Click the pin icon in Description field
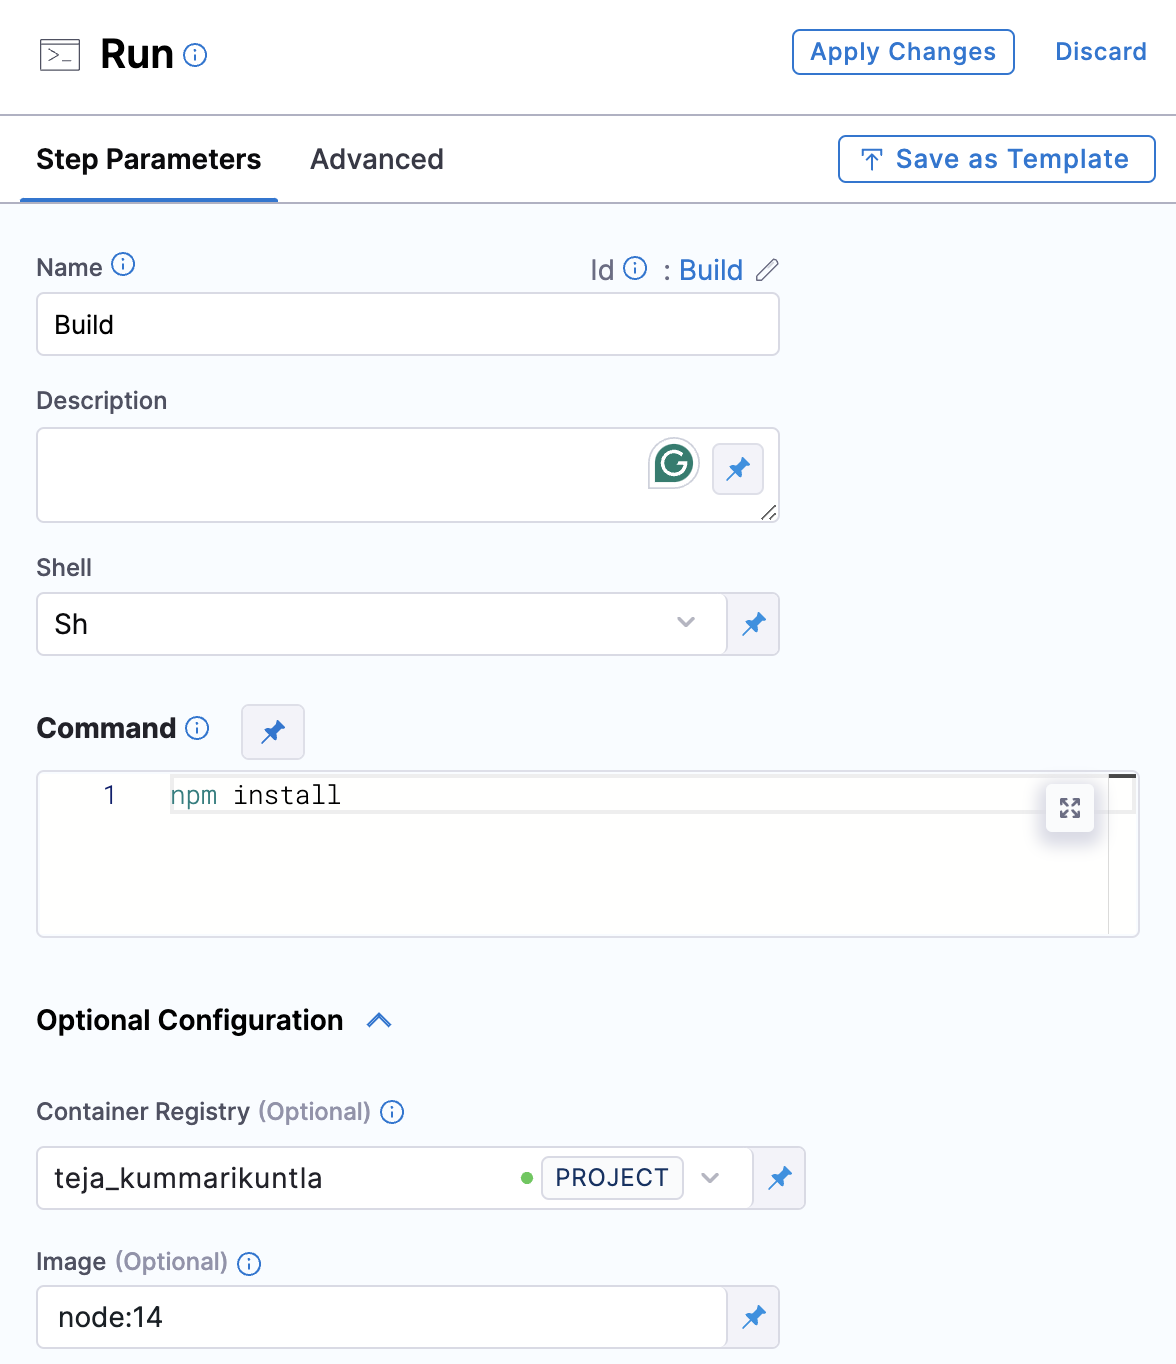The height and width of the screenshot is (1364, 1176). 738,469
